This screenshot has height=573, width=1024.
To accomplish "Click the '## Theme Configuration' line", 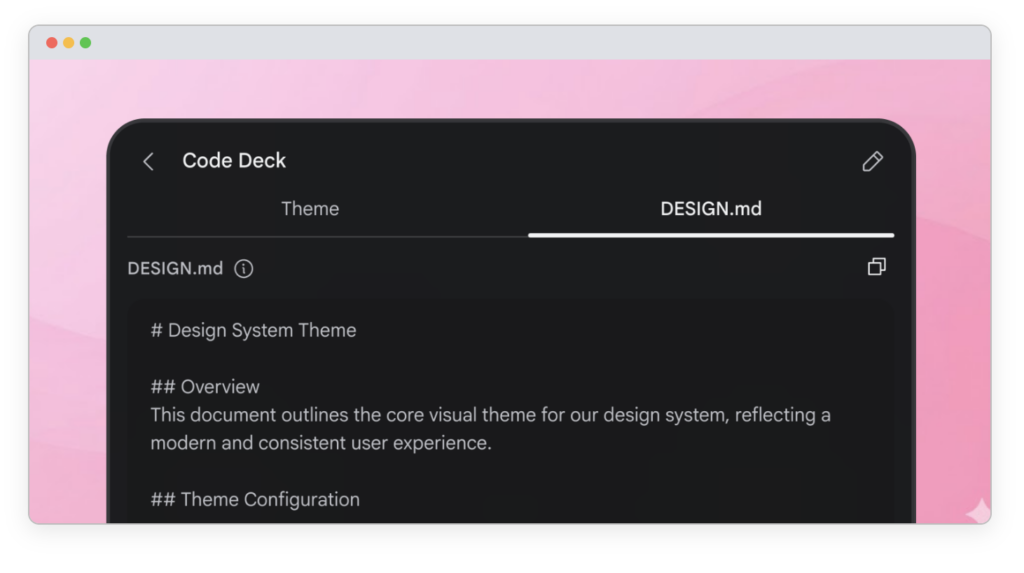I will [255, 500].
